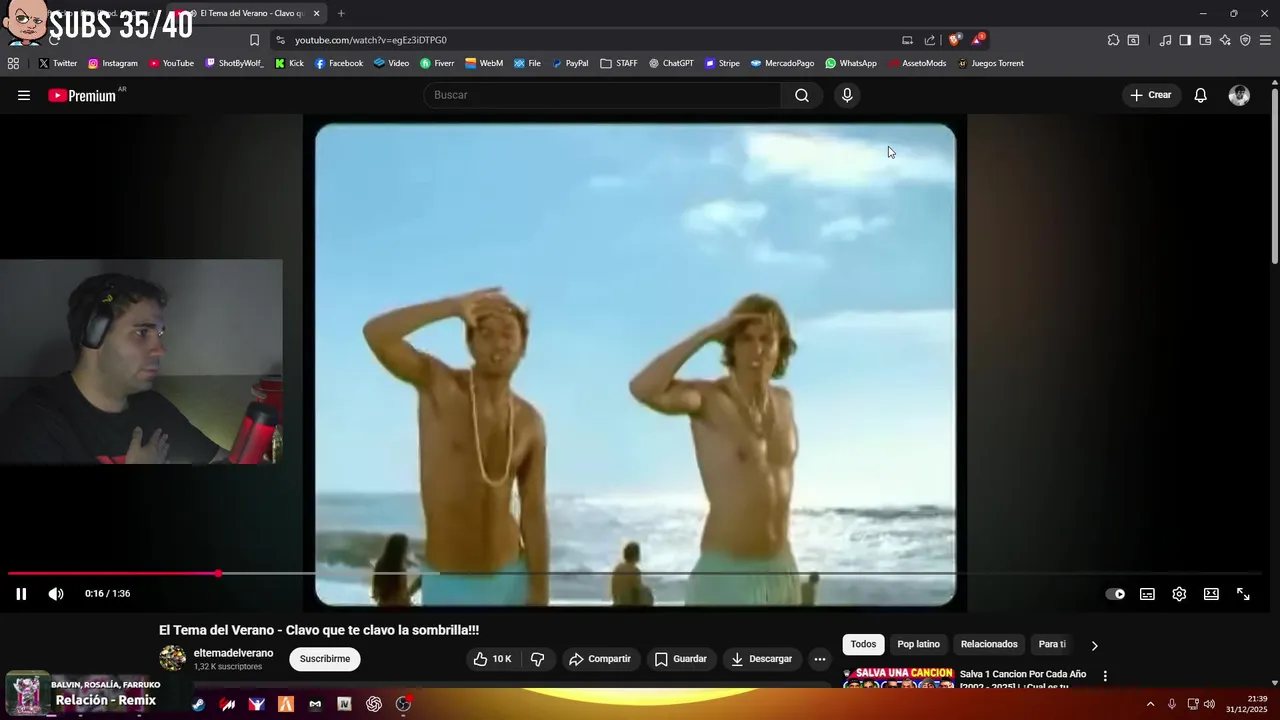
Task: Switch to theater mode view
Action: pos(1211,594)
